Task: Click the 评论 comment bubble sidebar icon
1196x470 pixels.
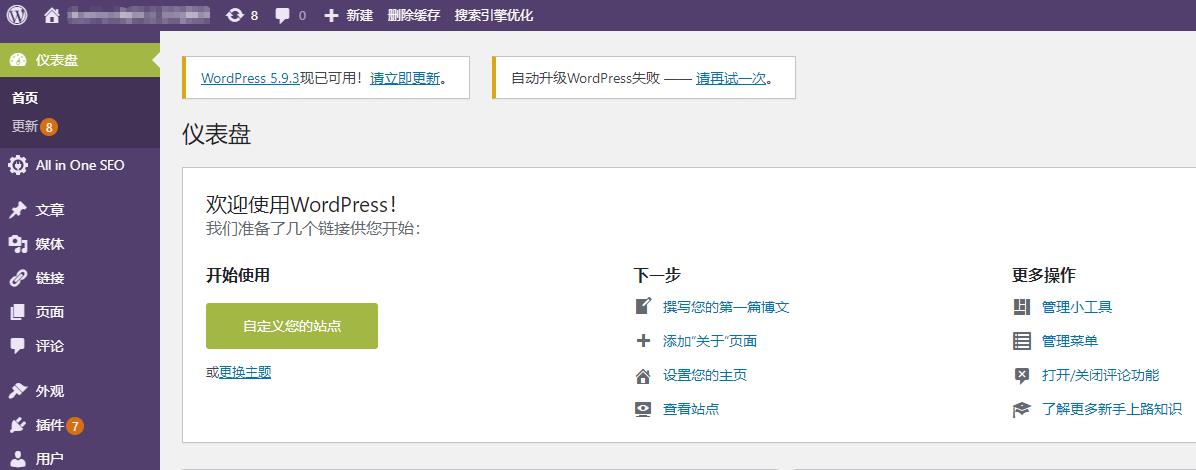Action: click(x=18, y=346)
